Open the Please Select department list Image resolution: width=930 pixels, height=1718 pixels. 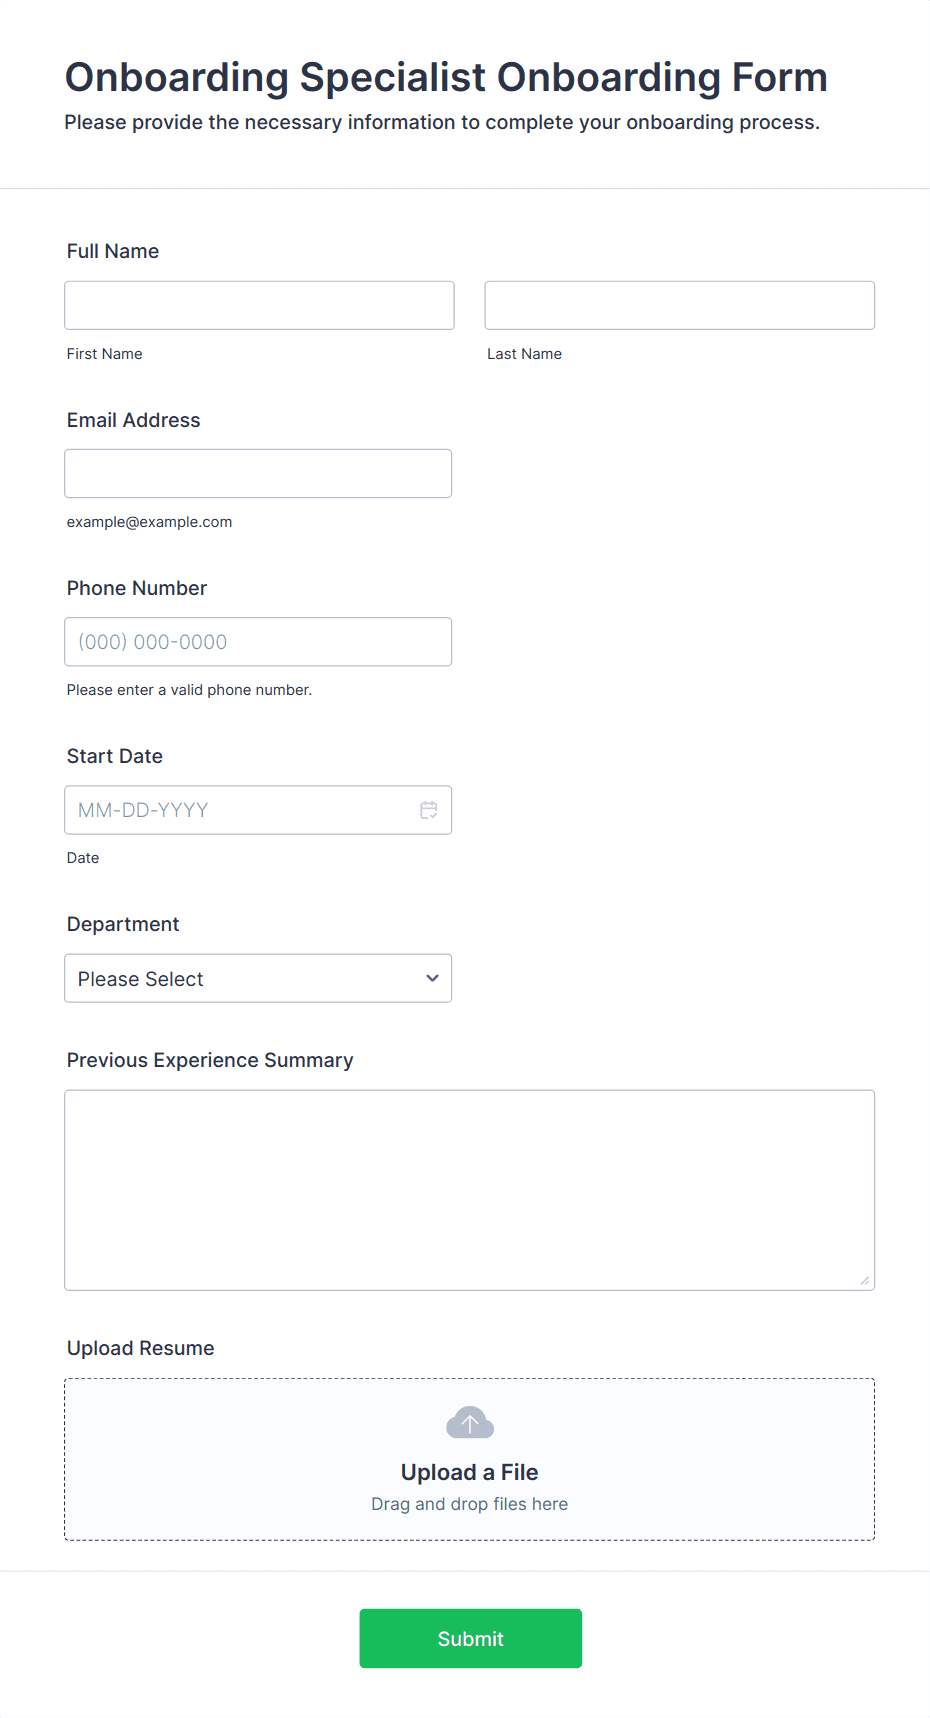click(258, 978)
